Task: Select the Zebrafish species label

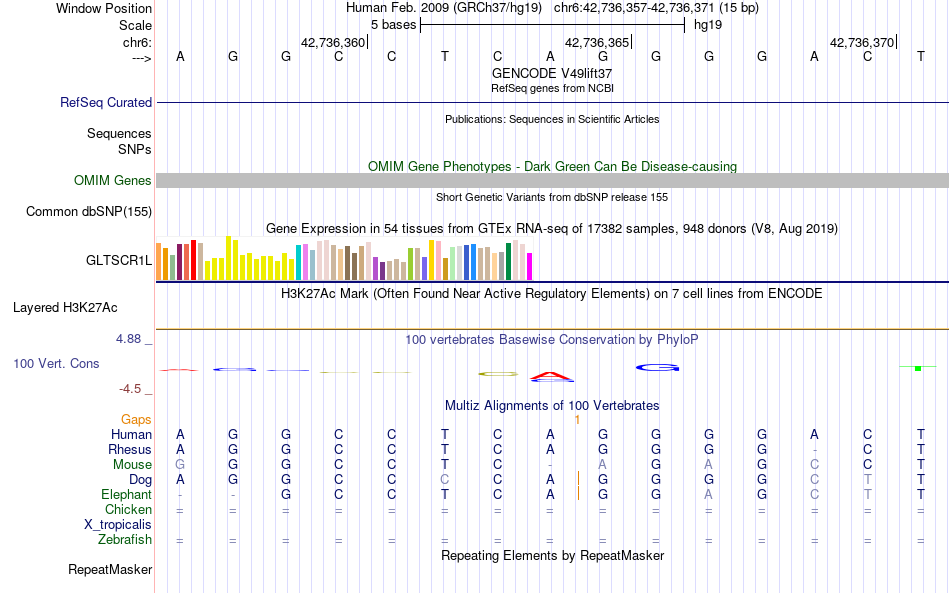Action: [x=125, y=539]
